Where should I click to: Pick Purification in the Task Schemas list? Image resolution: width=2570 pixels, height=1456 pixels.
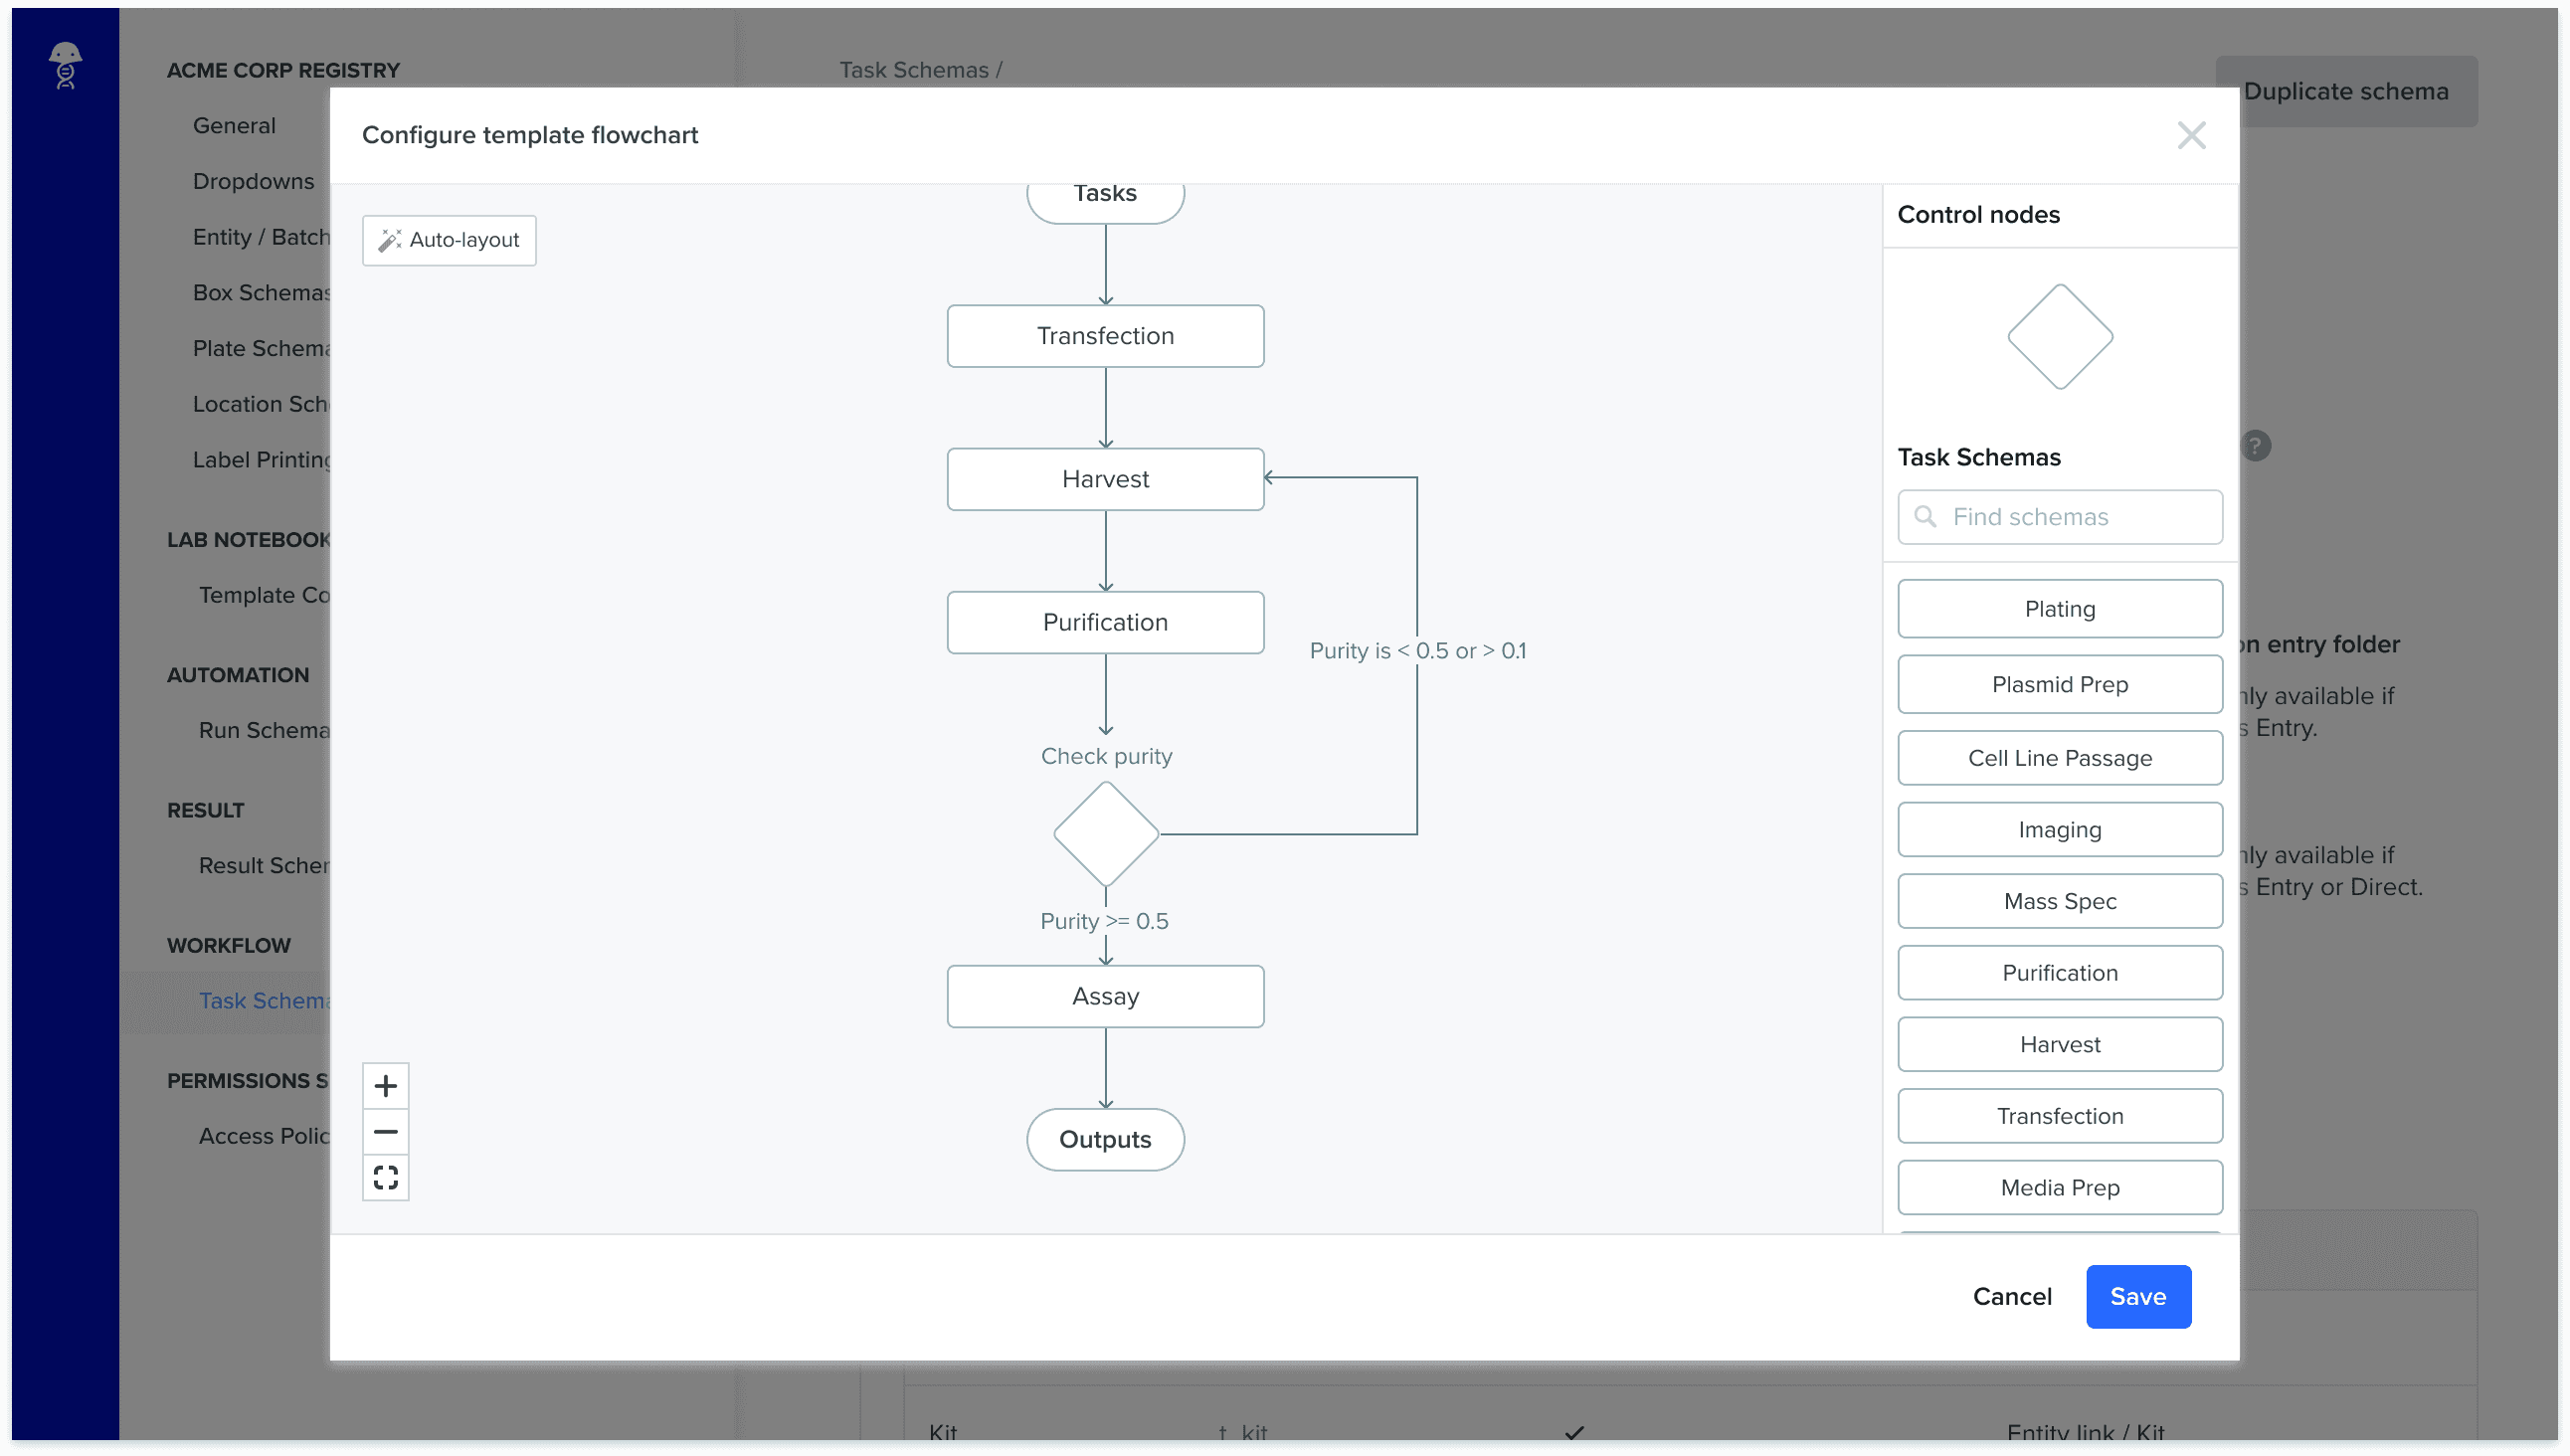click(2060, 972)
